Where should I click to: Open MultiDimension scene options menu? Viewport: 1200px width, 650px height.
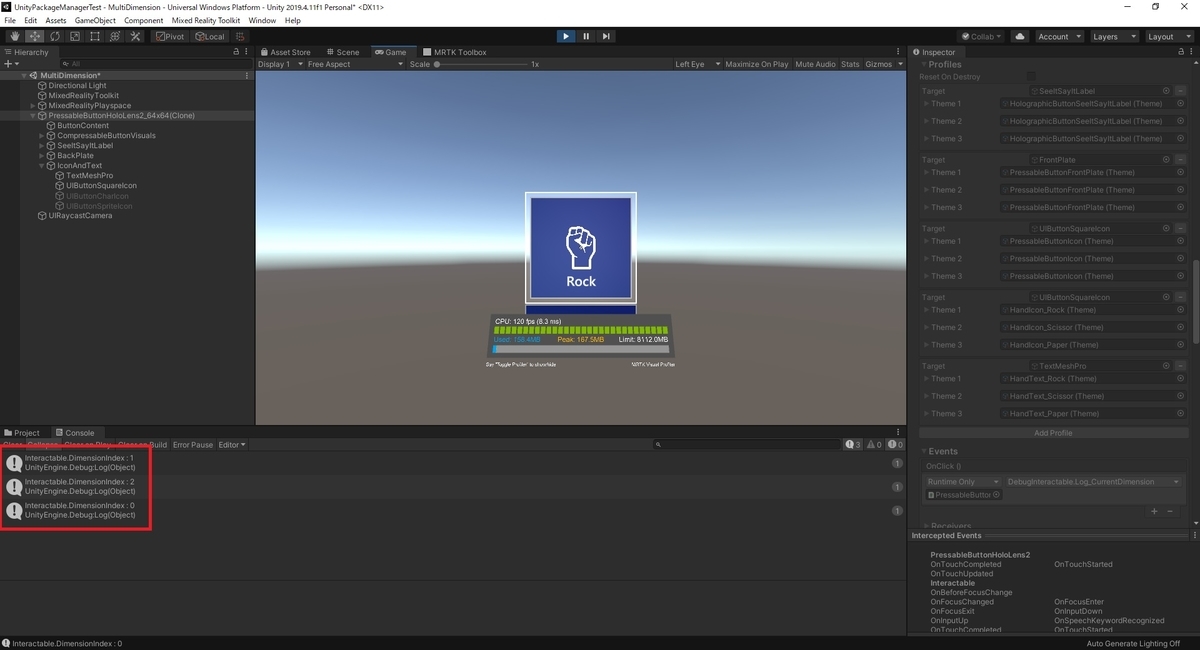tap(247, 75)
